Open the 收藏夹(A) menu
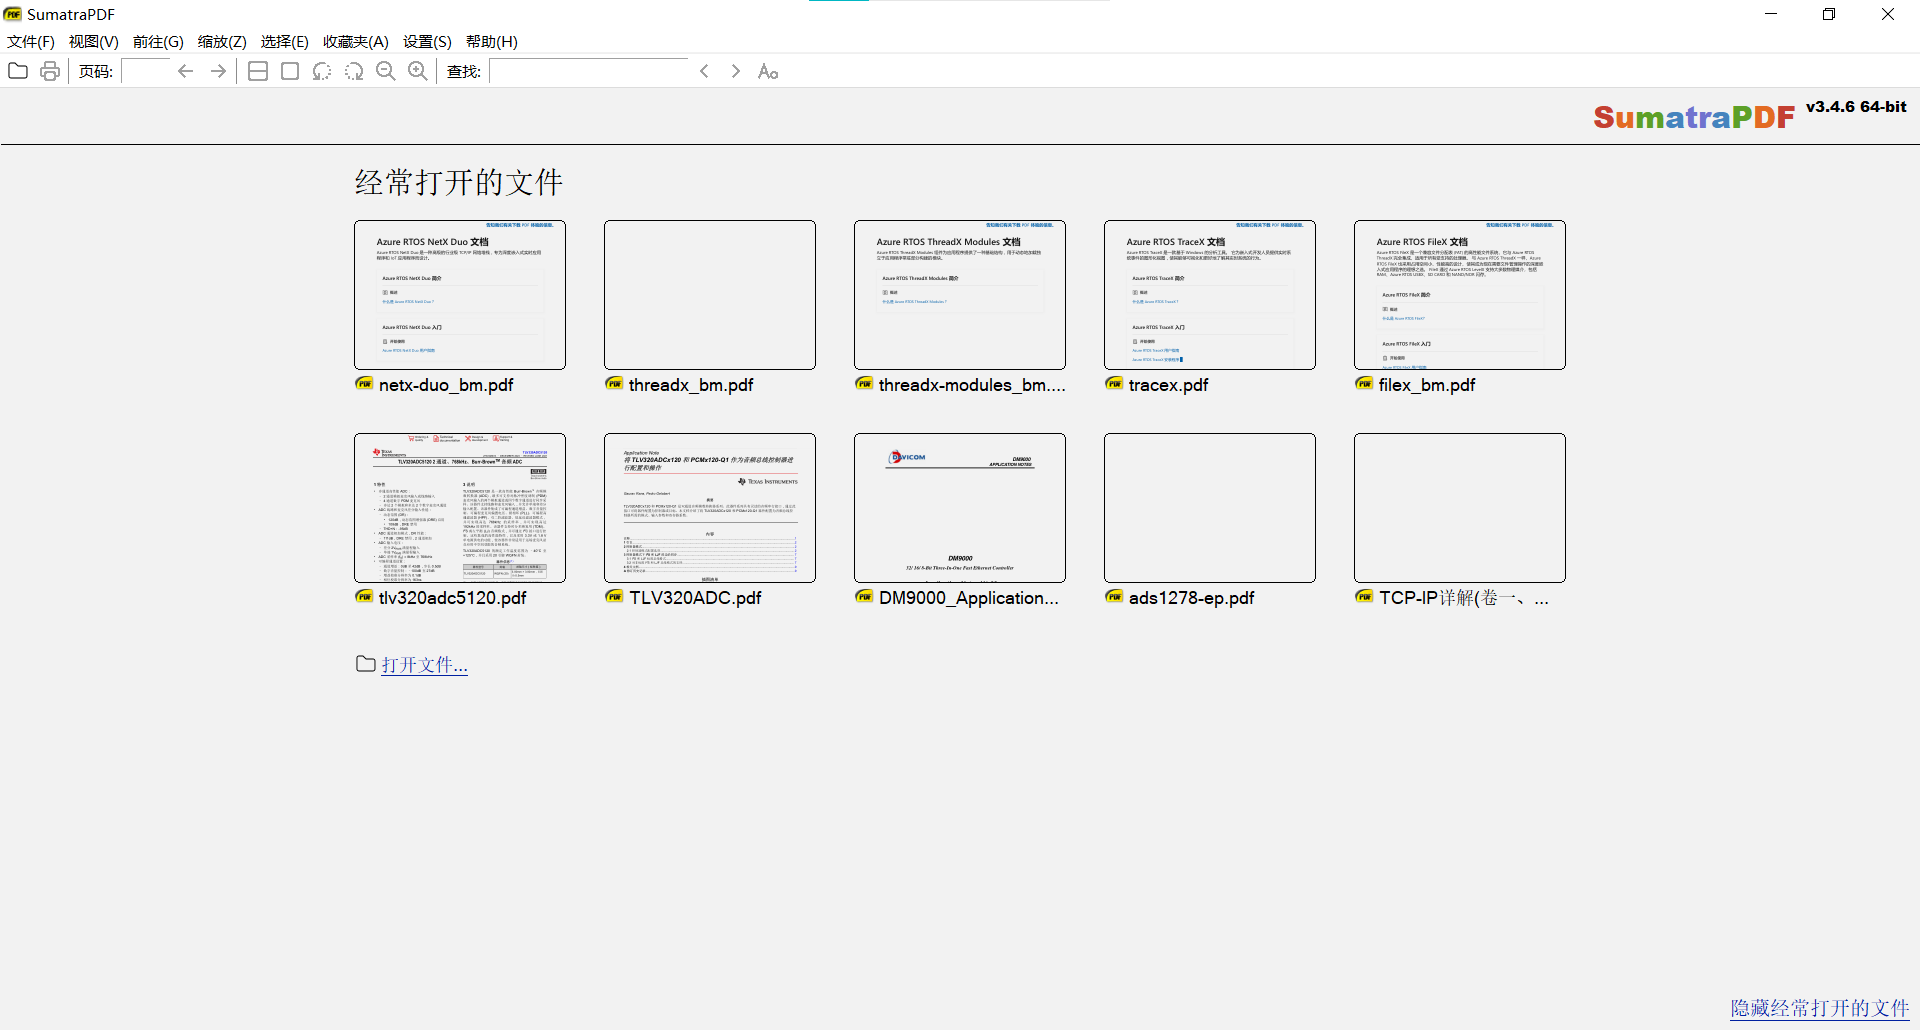Image resolution: width=1920 pixels, height=1030 pixels. (356, 41)
